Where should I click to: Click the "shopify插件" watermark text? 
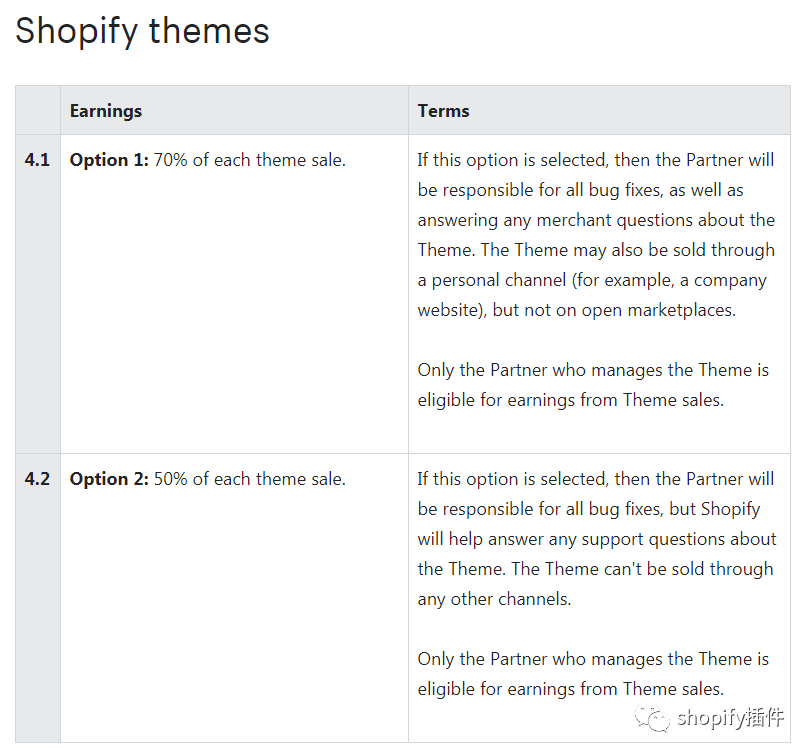[x=731, y=718]
